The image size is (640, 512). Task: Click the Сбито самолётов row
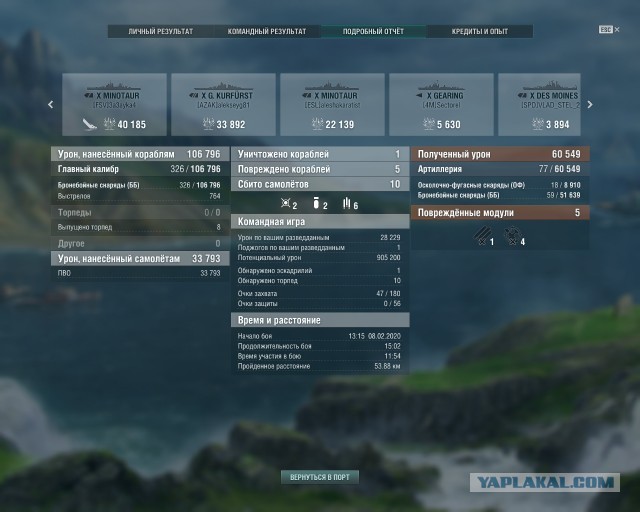(320, 184)
